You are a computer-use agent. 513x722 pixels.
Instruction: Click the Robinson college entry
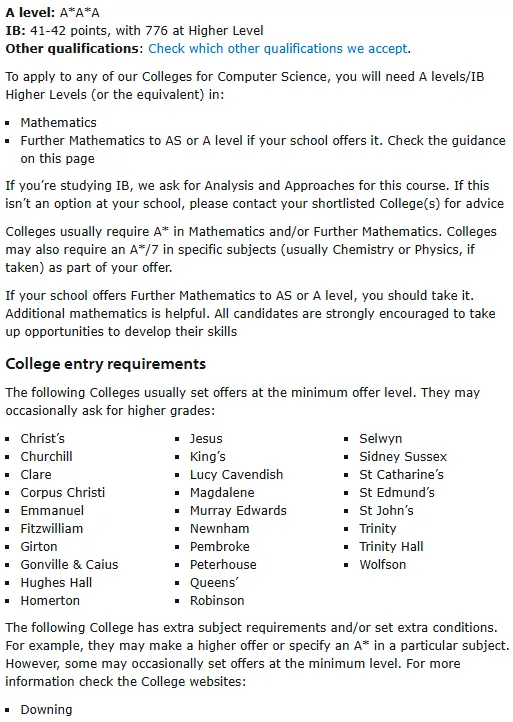coord(217,600)
